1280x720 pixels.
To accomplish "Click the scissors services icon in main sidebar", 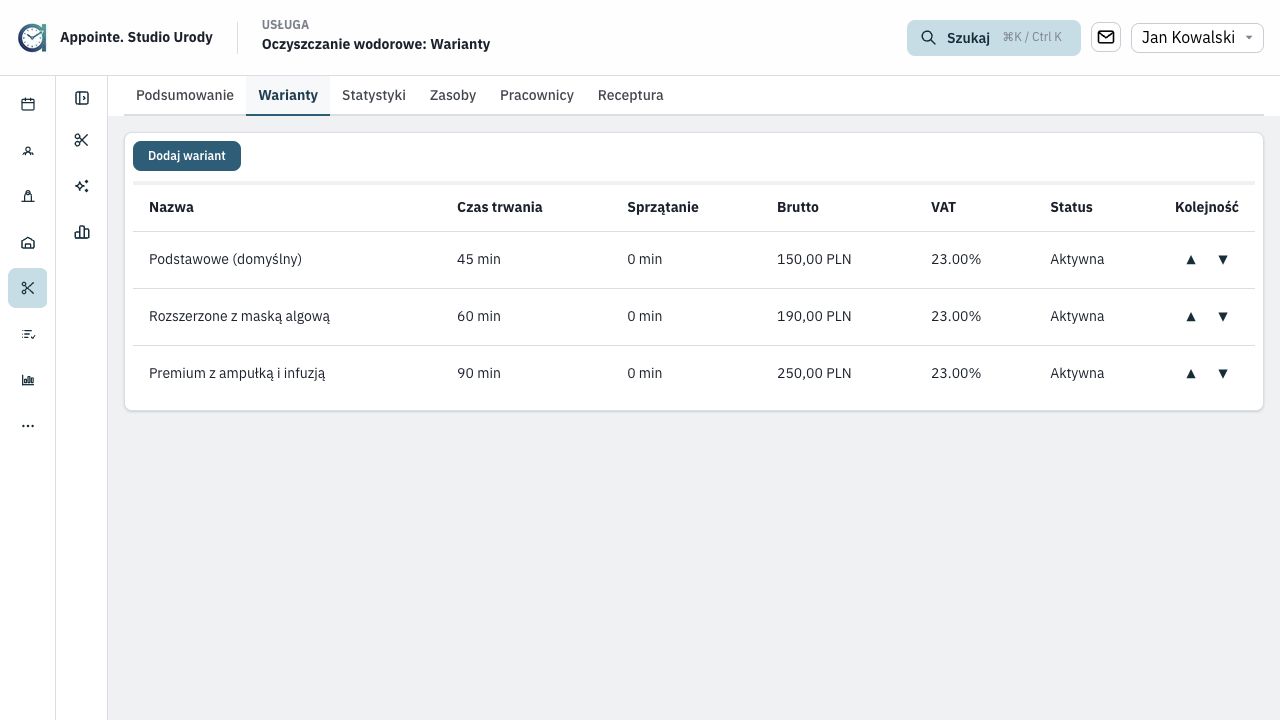I will 28,288.
